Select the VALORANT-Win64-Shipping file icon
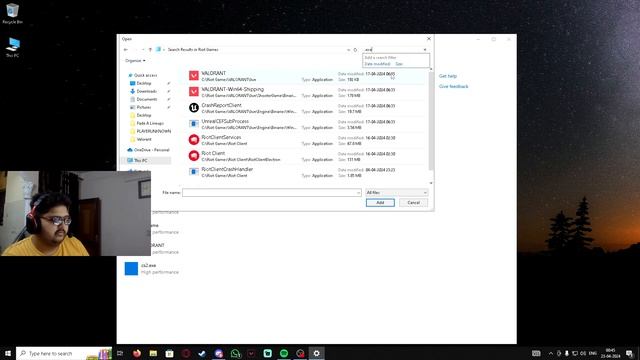The width and height of the screenshot is (640, 360). point(193,91)
